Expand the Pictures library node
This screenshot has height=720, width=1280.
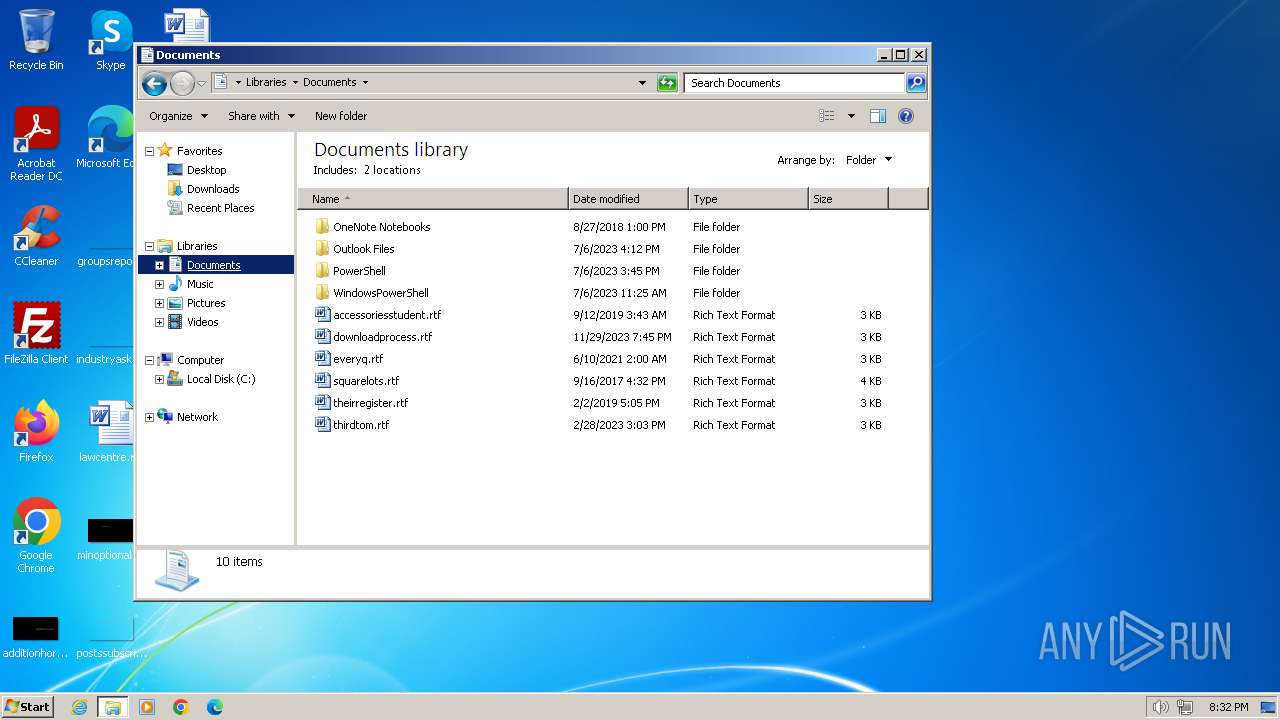click(159, 303)
